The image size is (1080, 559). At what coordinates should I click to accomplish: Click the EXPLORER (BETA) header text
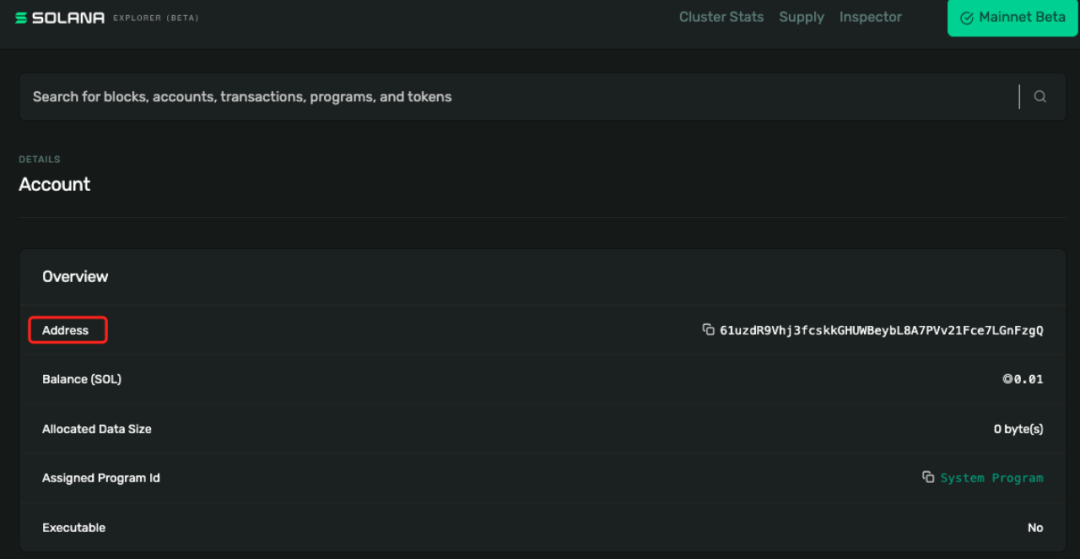point(156,19)
